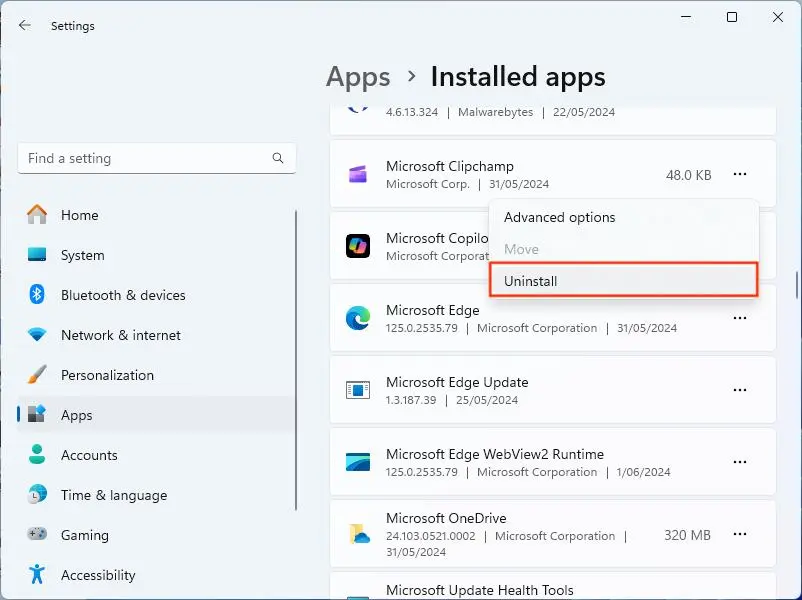The height and width of the screenshot is (600, 802).
Task: Click the Microsoft Copilot app icon
Action: 358,246
